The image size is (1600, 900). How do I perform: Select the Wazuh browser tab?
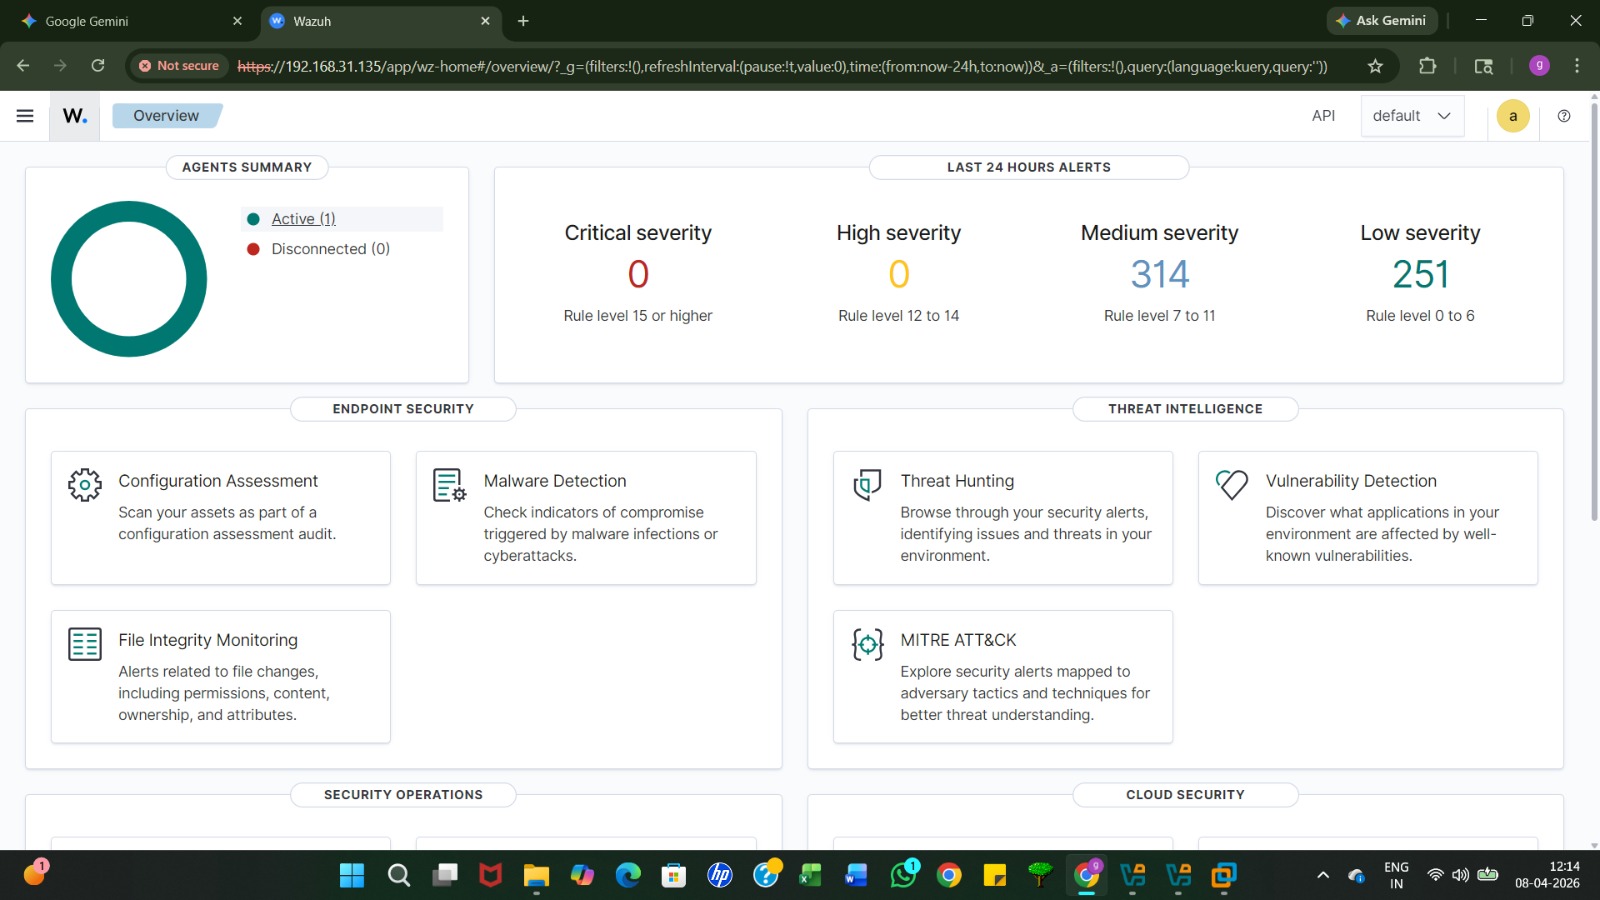click(x=380, y=21)
